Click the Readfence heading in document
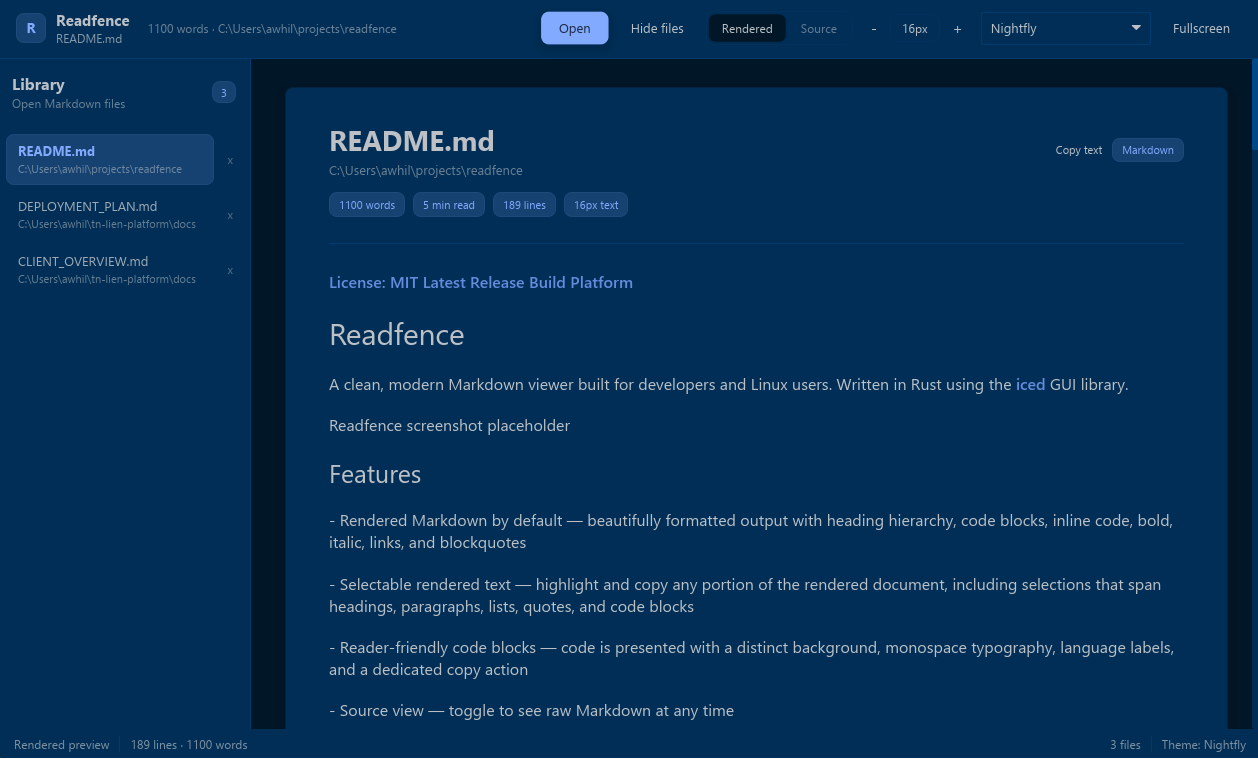This screenshot has height=759, width=1258. [397, 335]
